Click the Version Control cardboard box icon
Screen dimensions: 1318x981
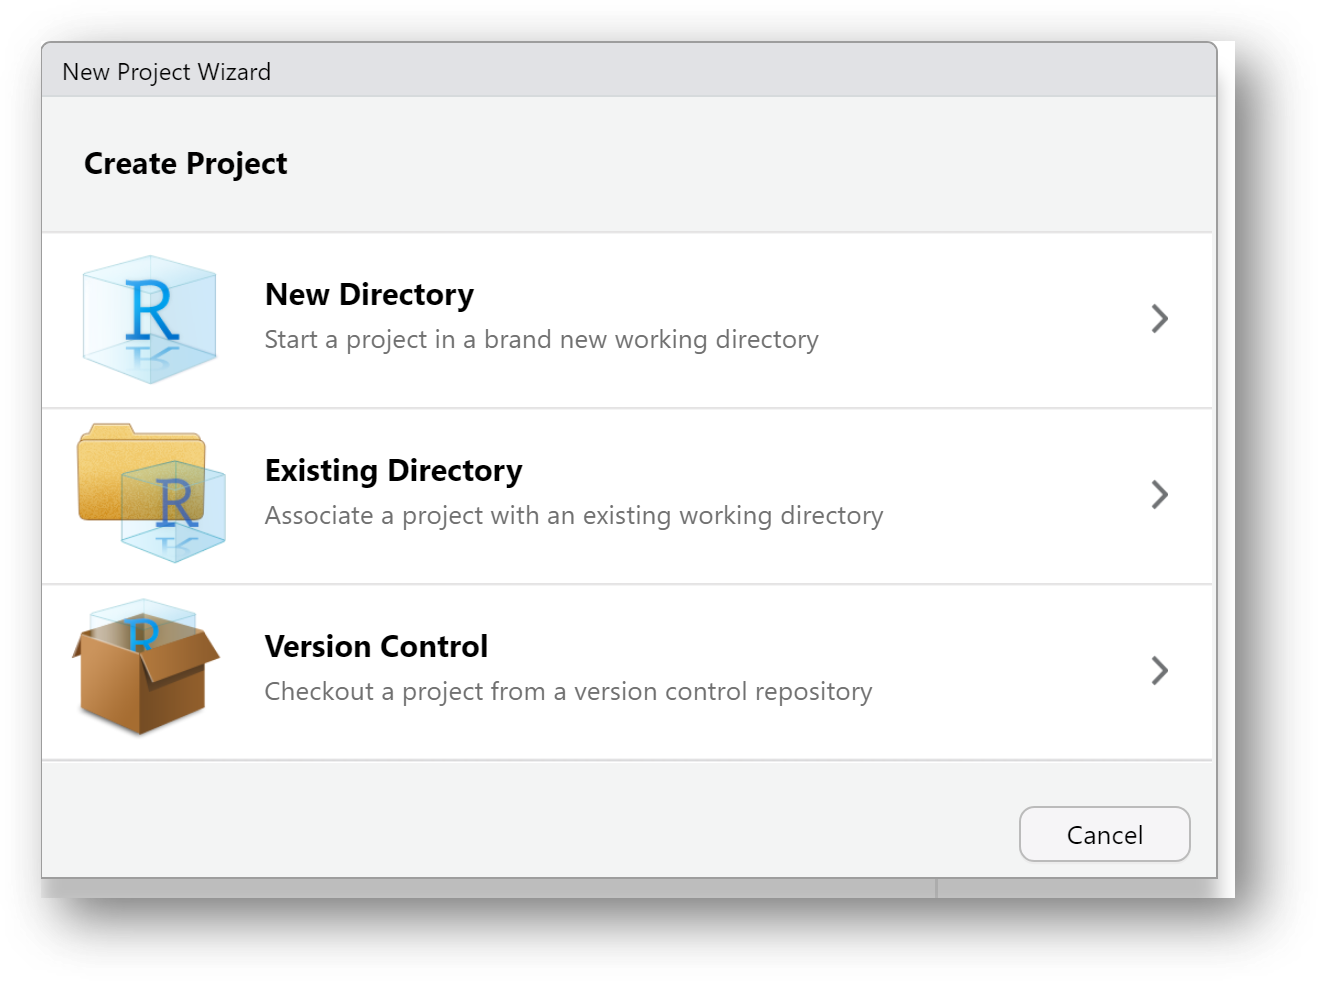[145, 670]
